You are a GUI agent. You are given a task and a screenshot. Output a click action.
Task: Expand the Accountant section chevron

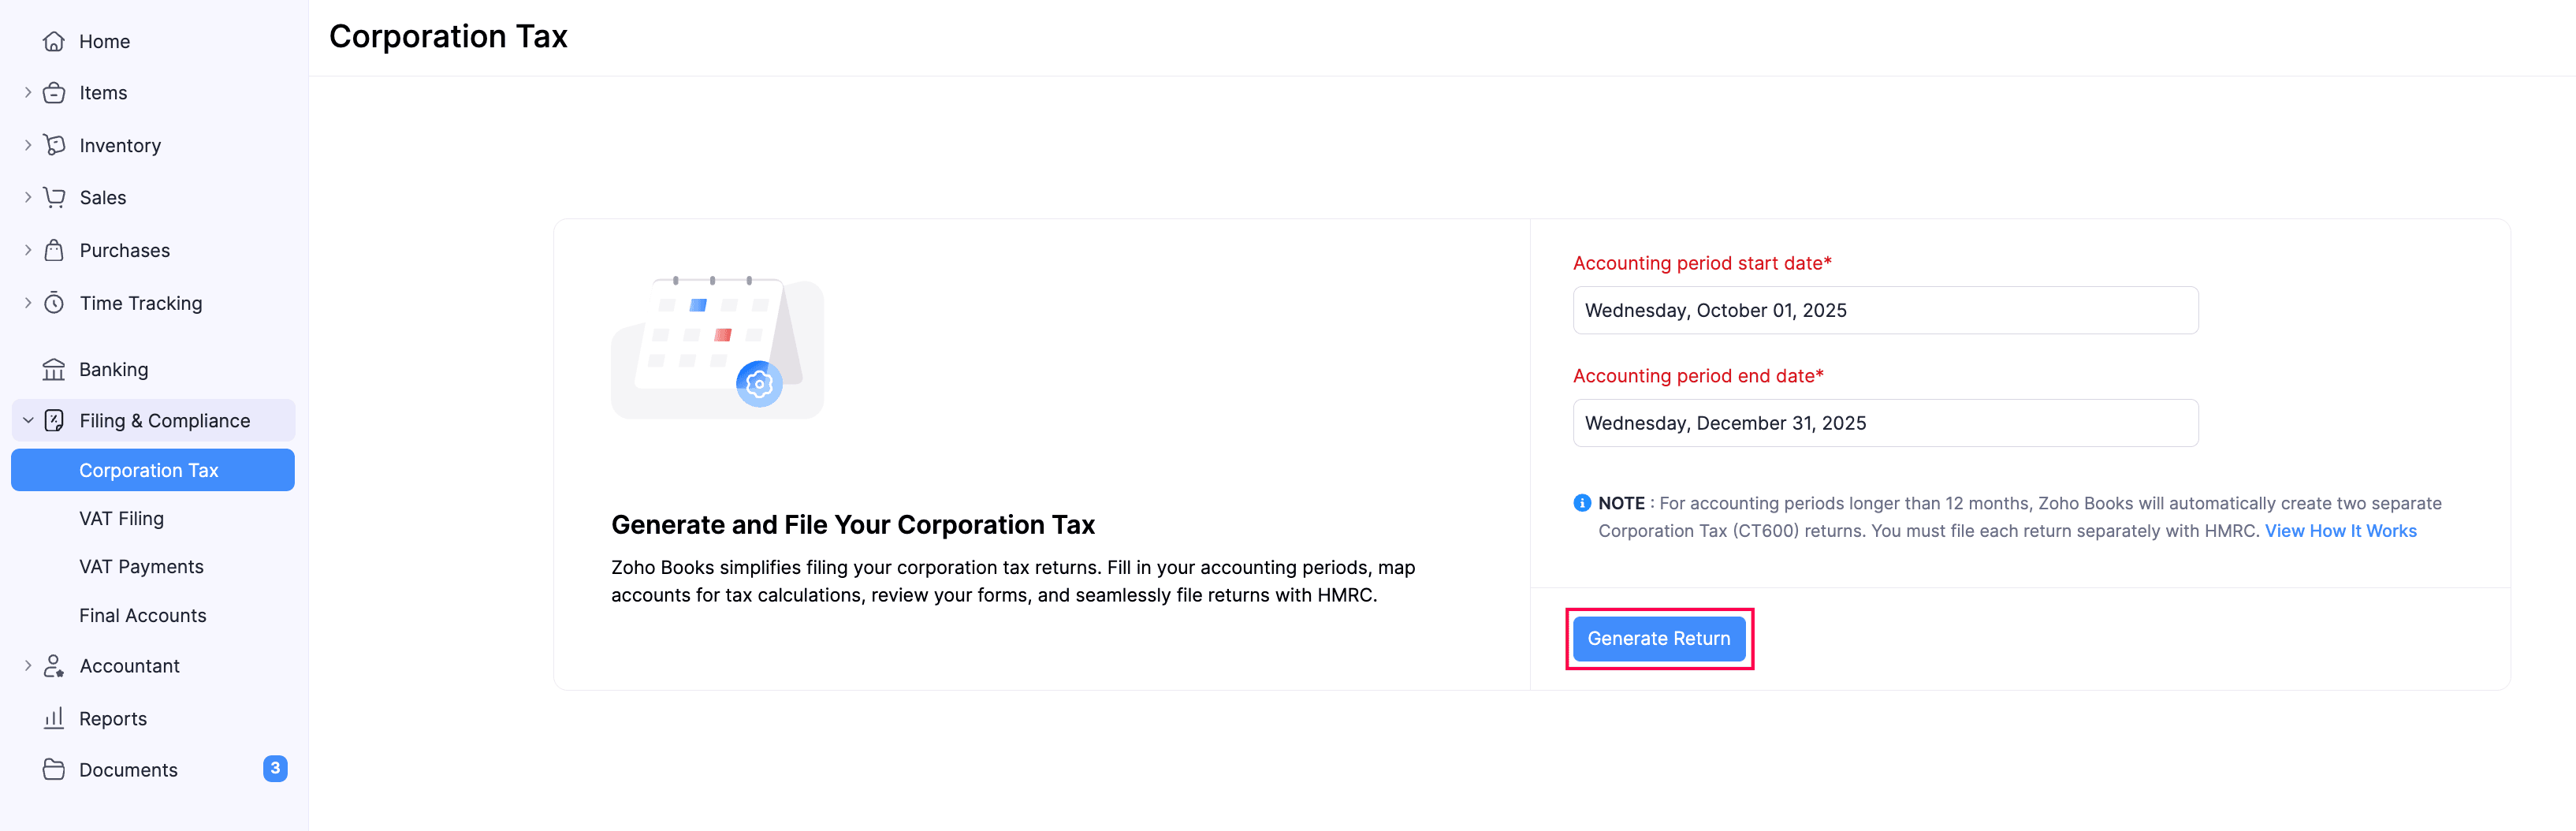tap(28, 665)
